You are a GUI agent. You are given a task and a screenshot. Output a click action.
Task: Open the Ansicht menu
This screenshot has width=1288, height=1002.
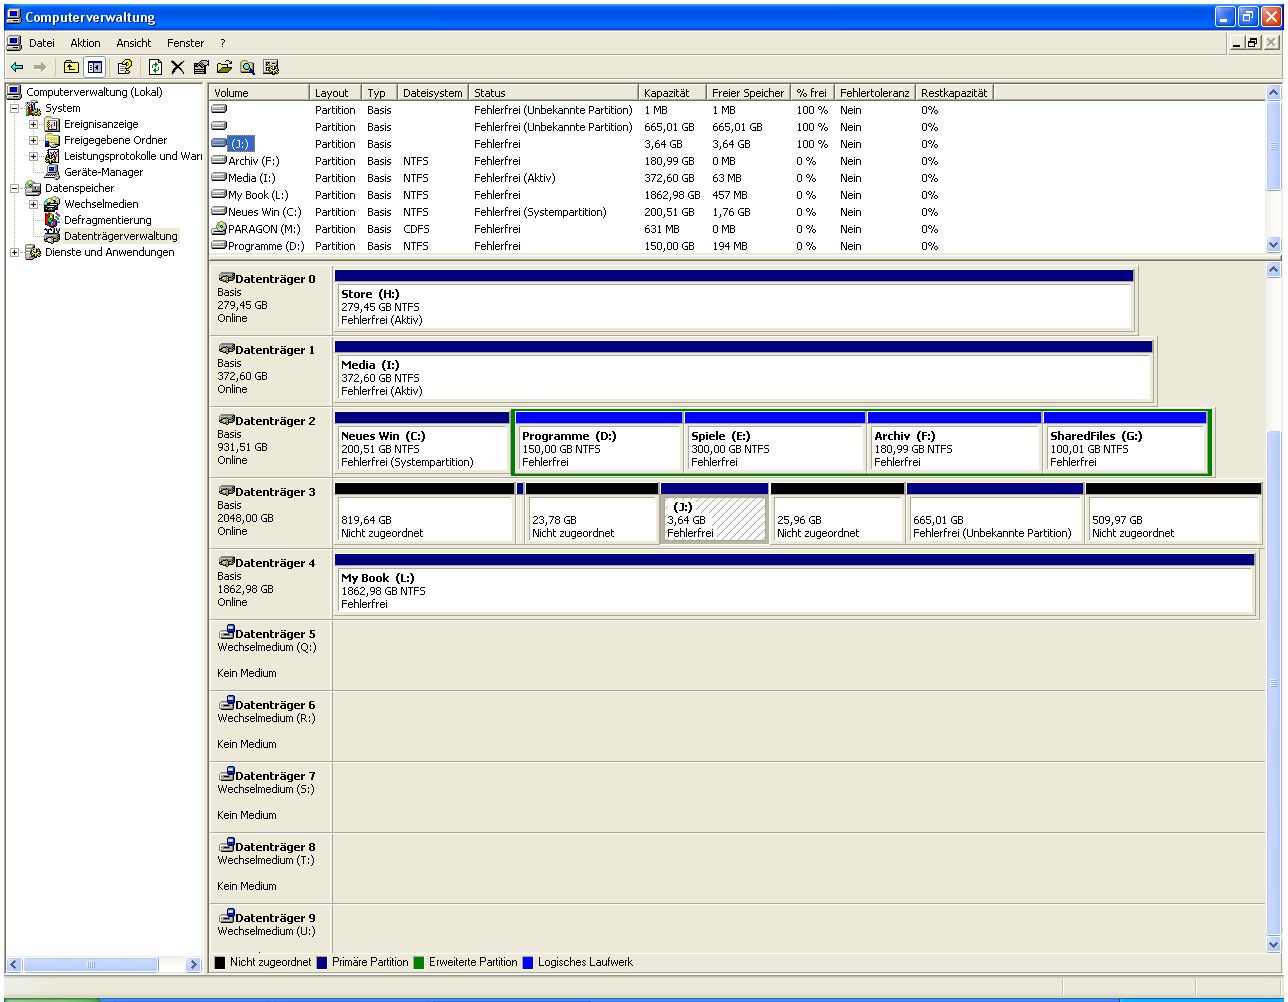point(133,43)
